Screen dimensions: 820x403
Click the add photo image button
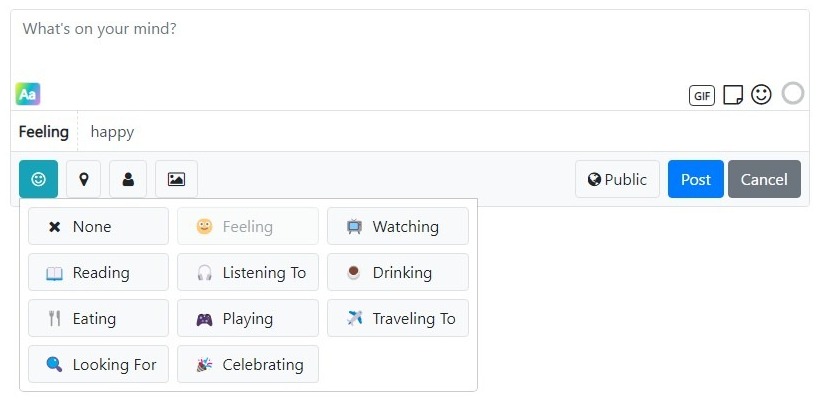(x=176, y=179)
